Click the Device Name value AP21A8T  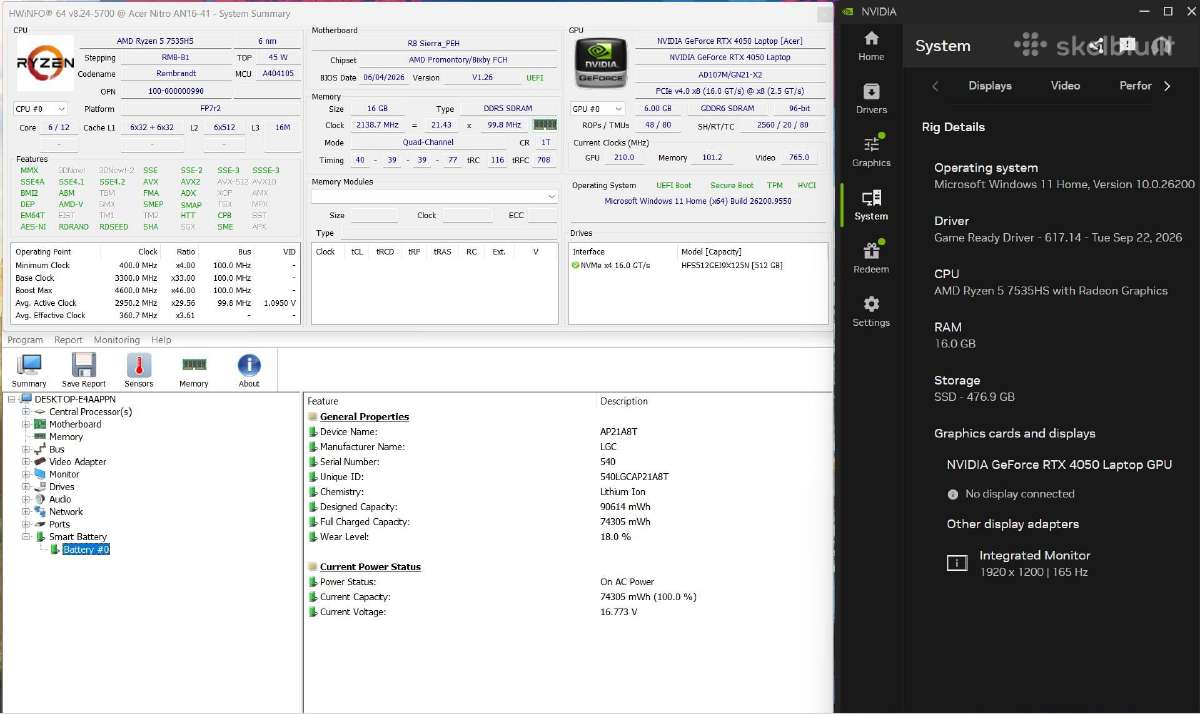(x=618, y=432)
